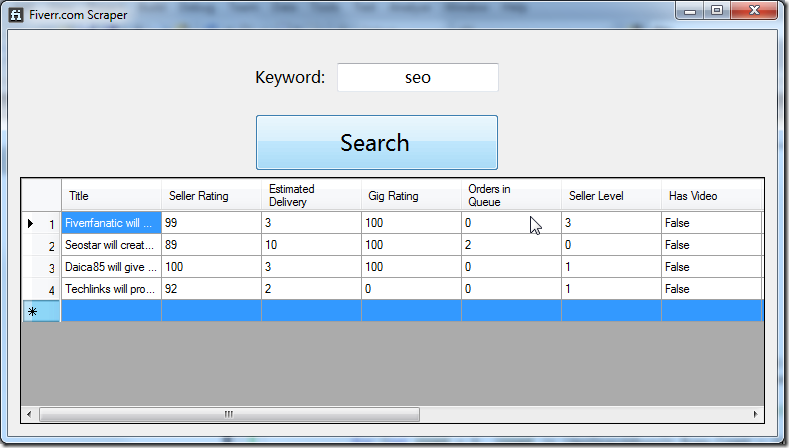Screen dimensions: 789x448
Task: Select the Seostar title cell
Action: coord(111,245)
